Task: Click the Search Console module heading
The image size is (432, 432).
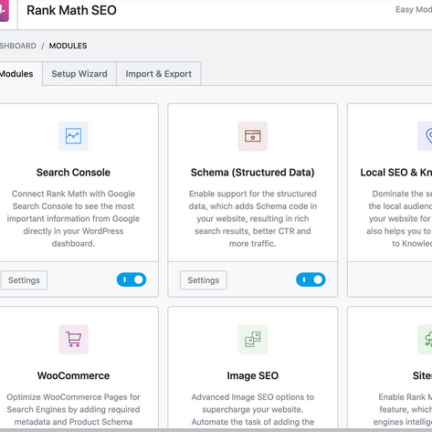Action: (73, 172)
